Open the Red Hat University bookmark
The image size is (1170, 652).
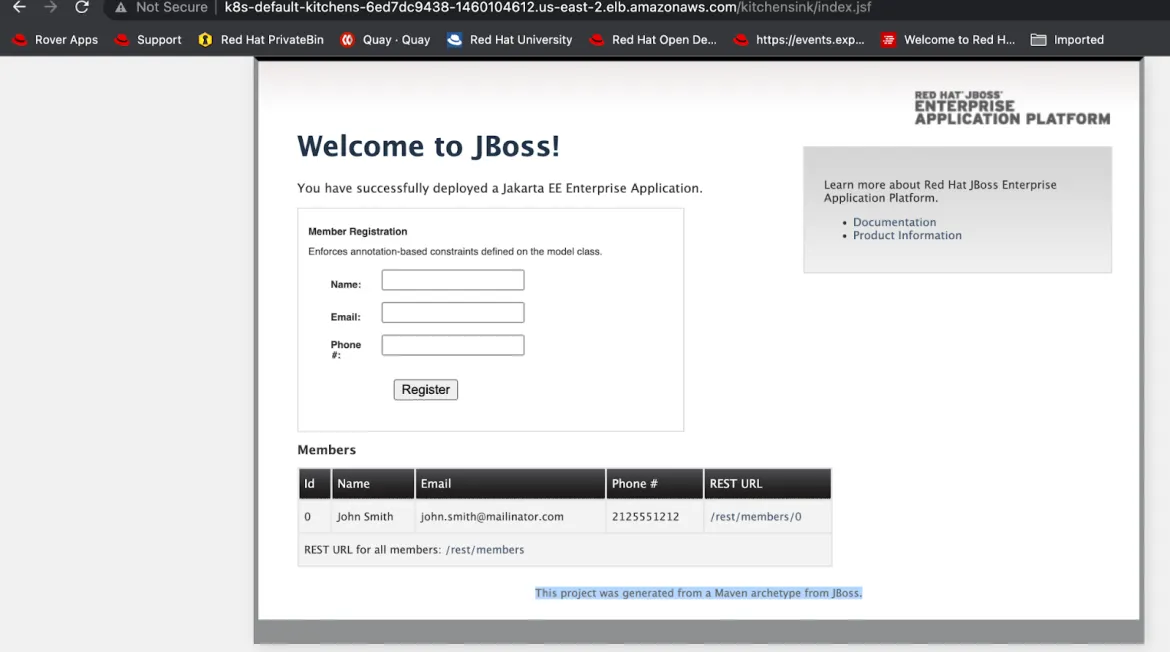510,40
